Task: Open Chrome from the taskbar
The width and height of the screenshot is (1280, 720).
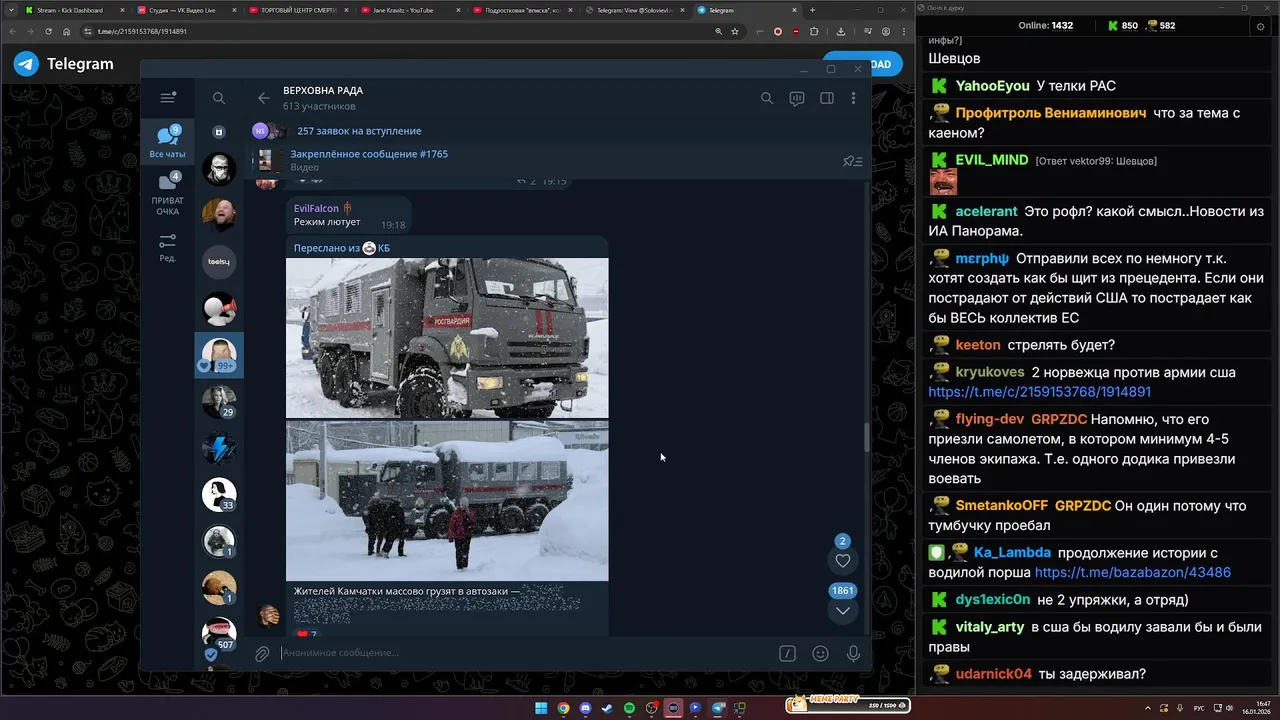Action: (563, 708)
